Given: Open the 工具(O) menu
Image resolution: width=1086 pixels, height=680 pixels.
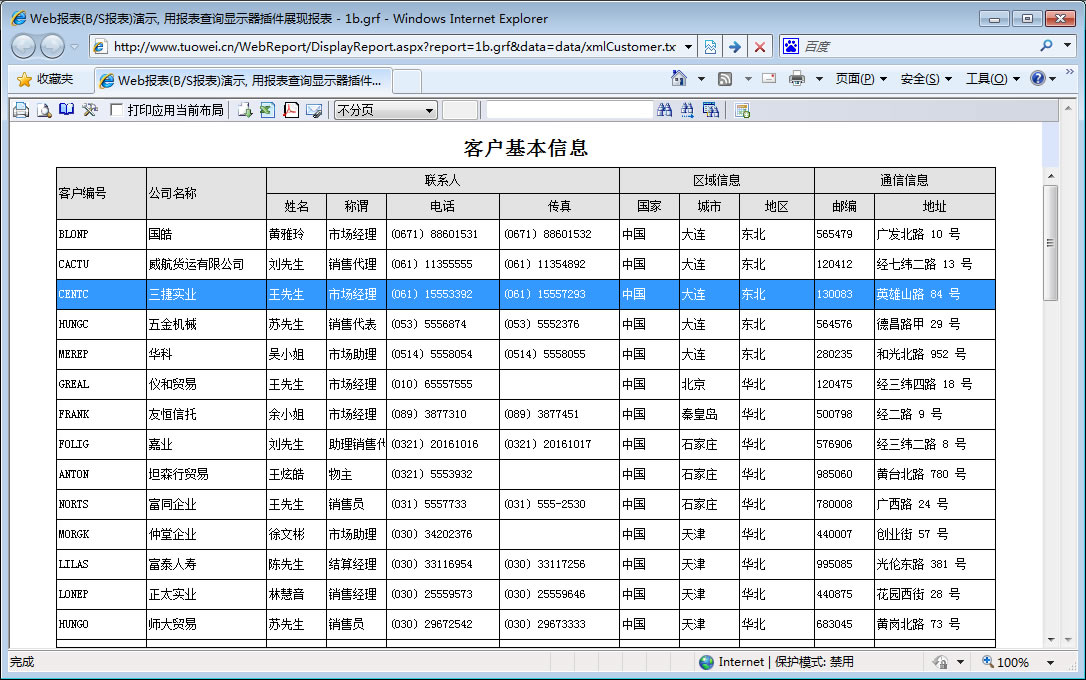Looking at the screenshot, I should [992, 79].
